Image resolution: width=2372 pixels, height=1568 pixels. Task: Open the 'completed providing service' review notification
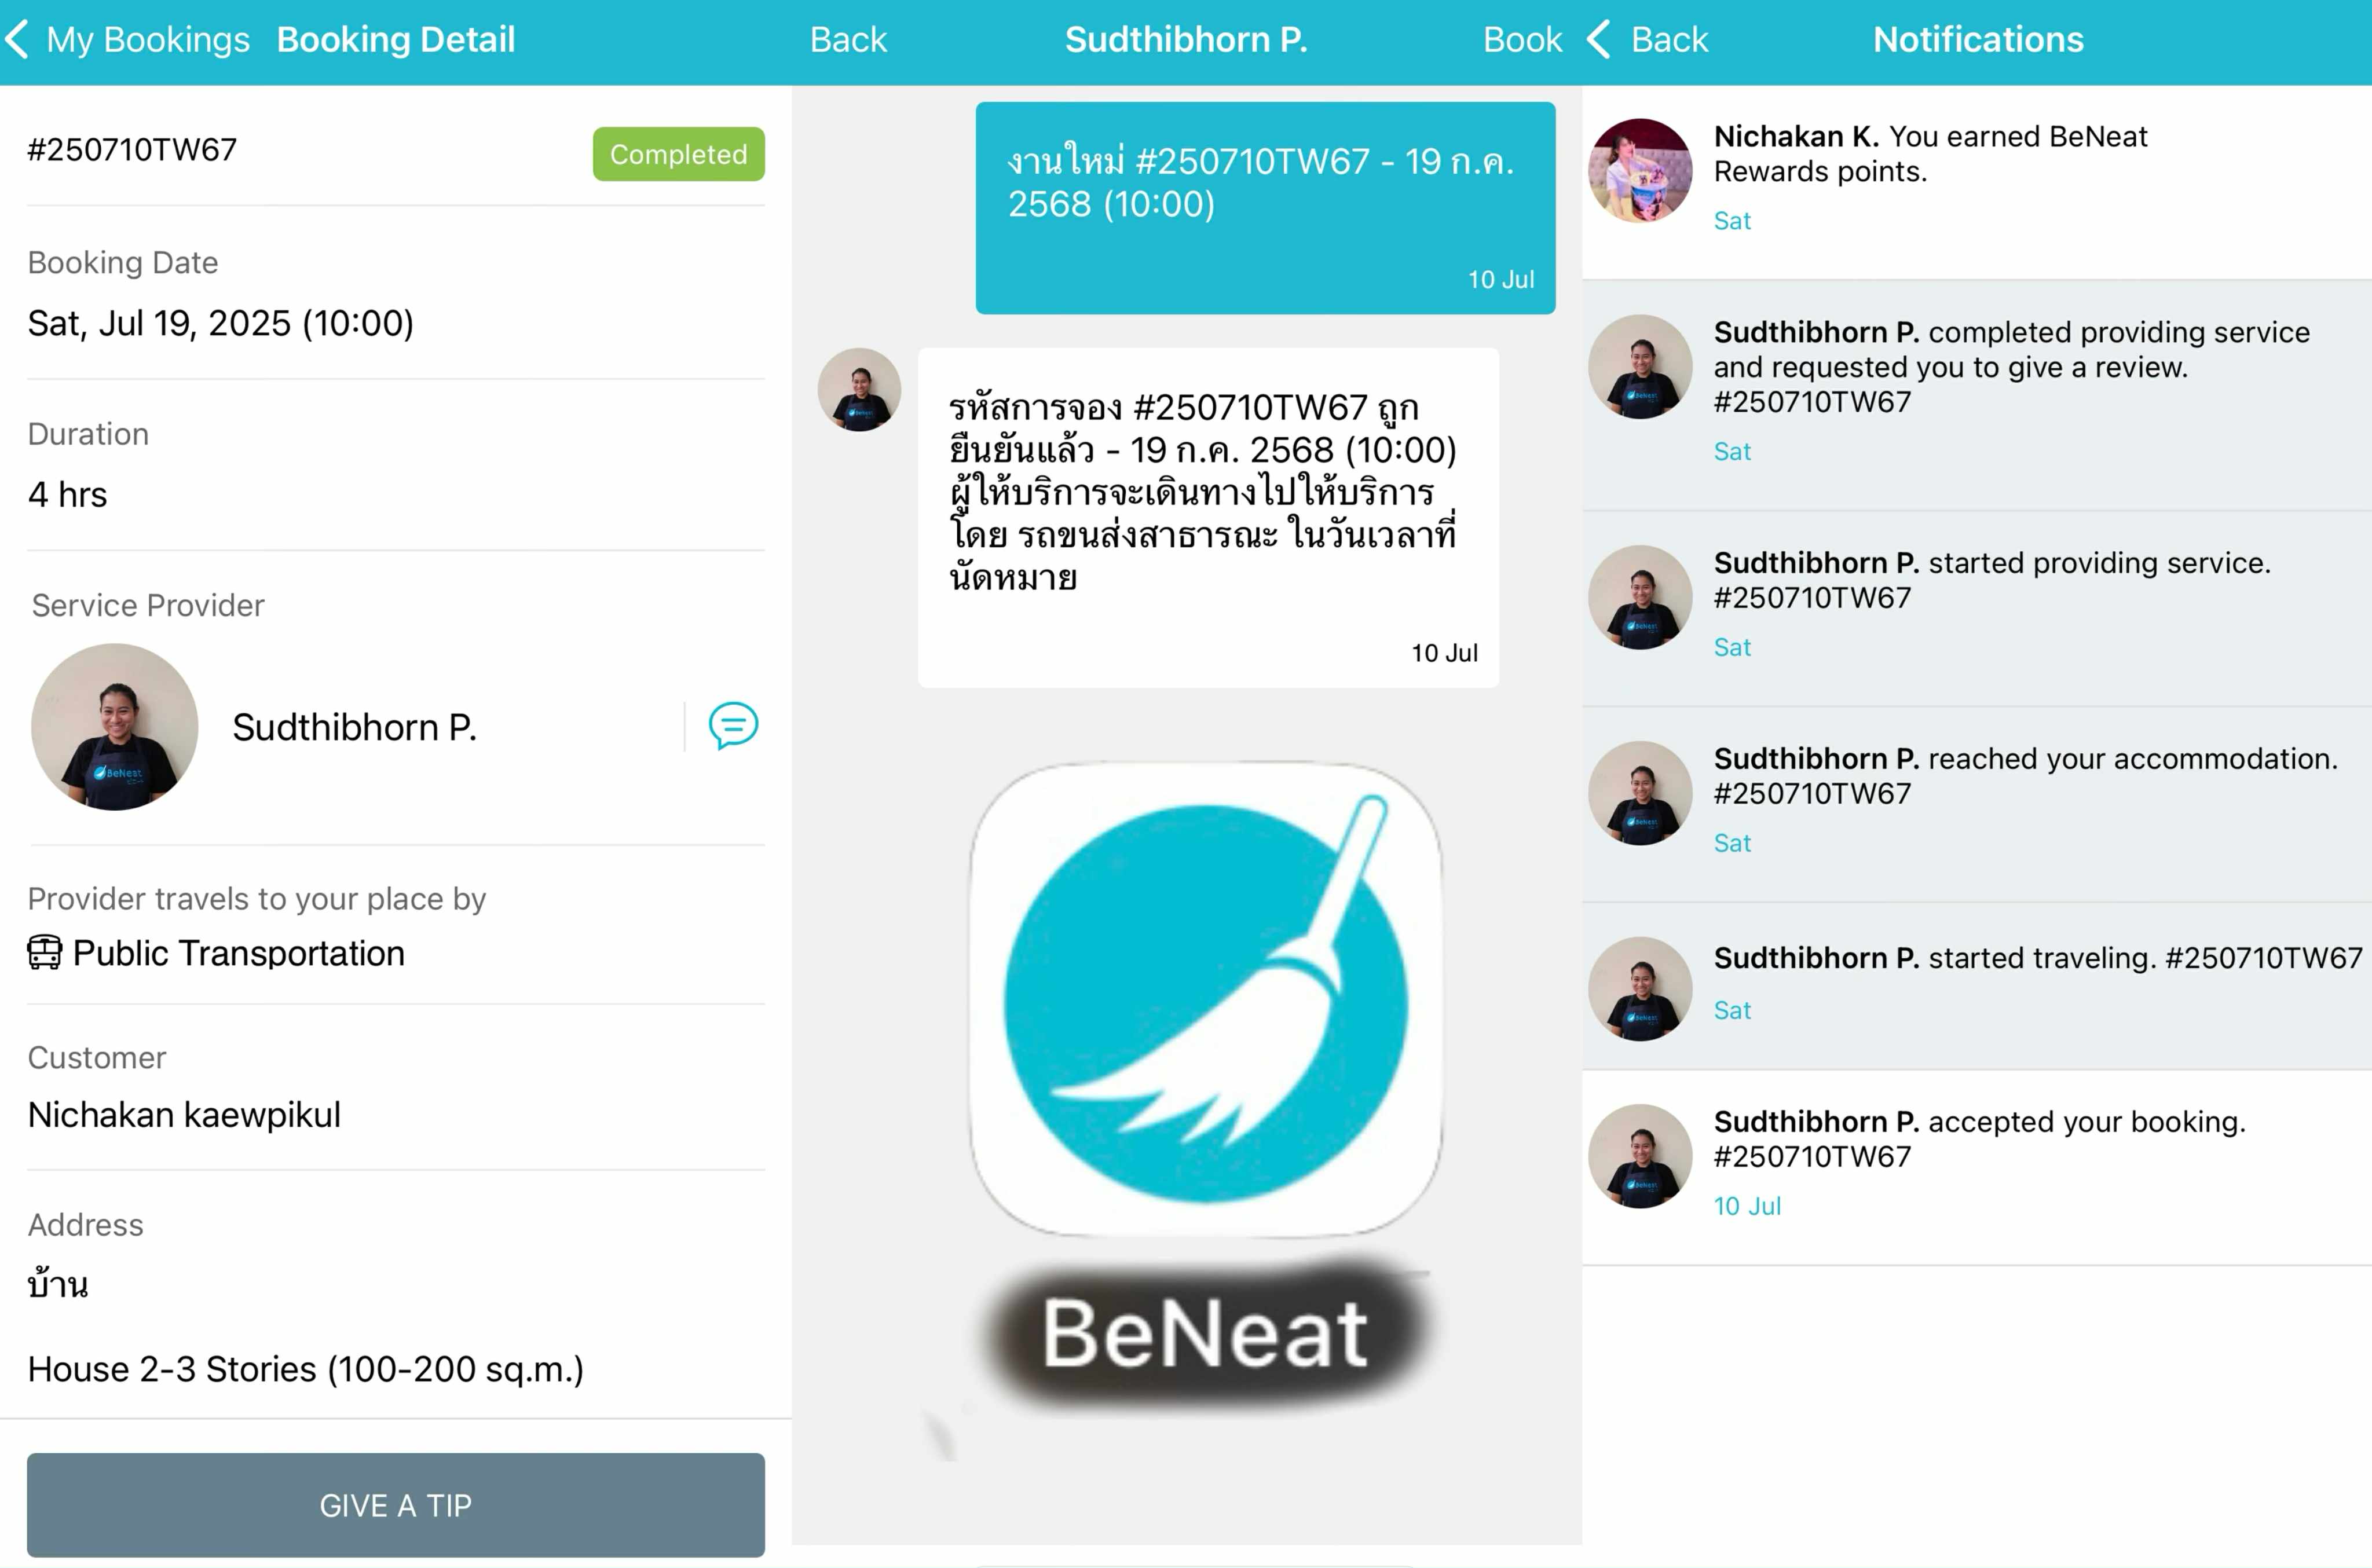tap(1977, 395)
